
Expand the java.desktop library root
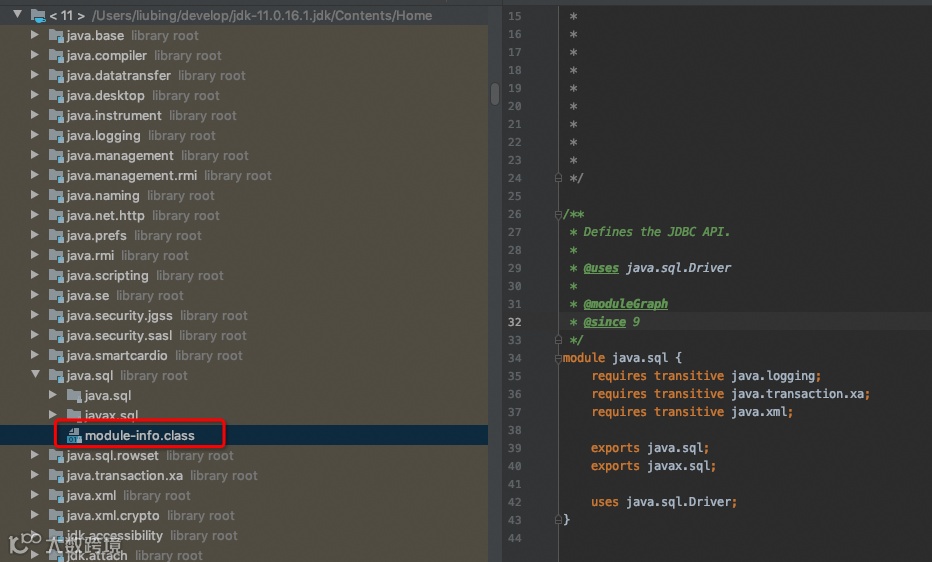point(35,95)
